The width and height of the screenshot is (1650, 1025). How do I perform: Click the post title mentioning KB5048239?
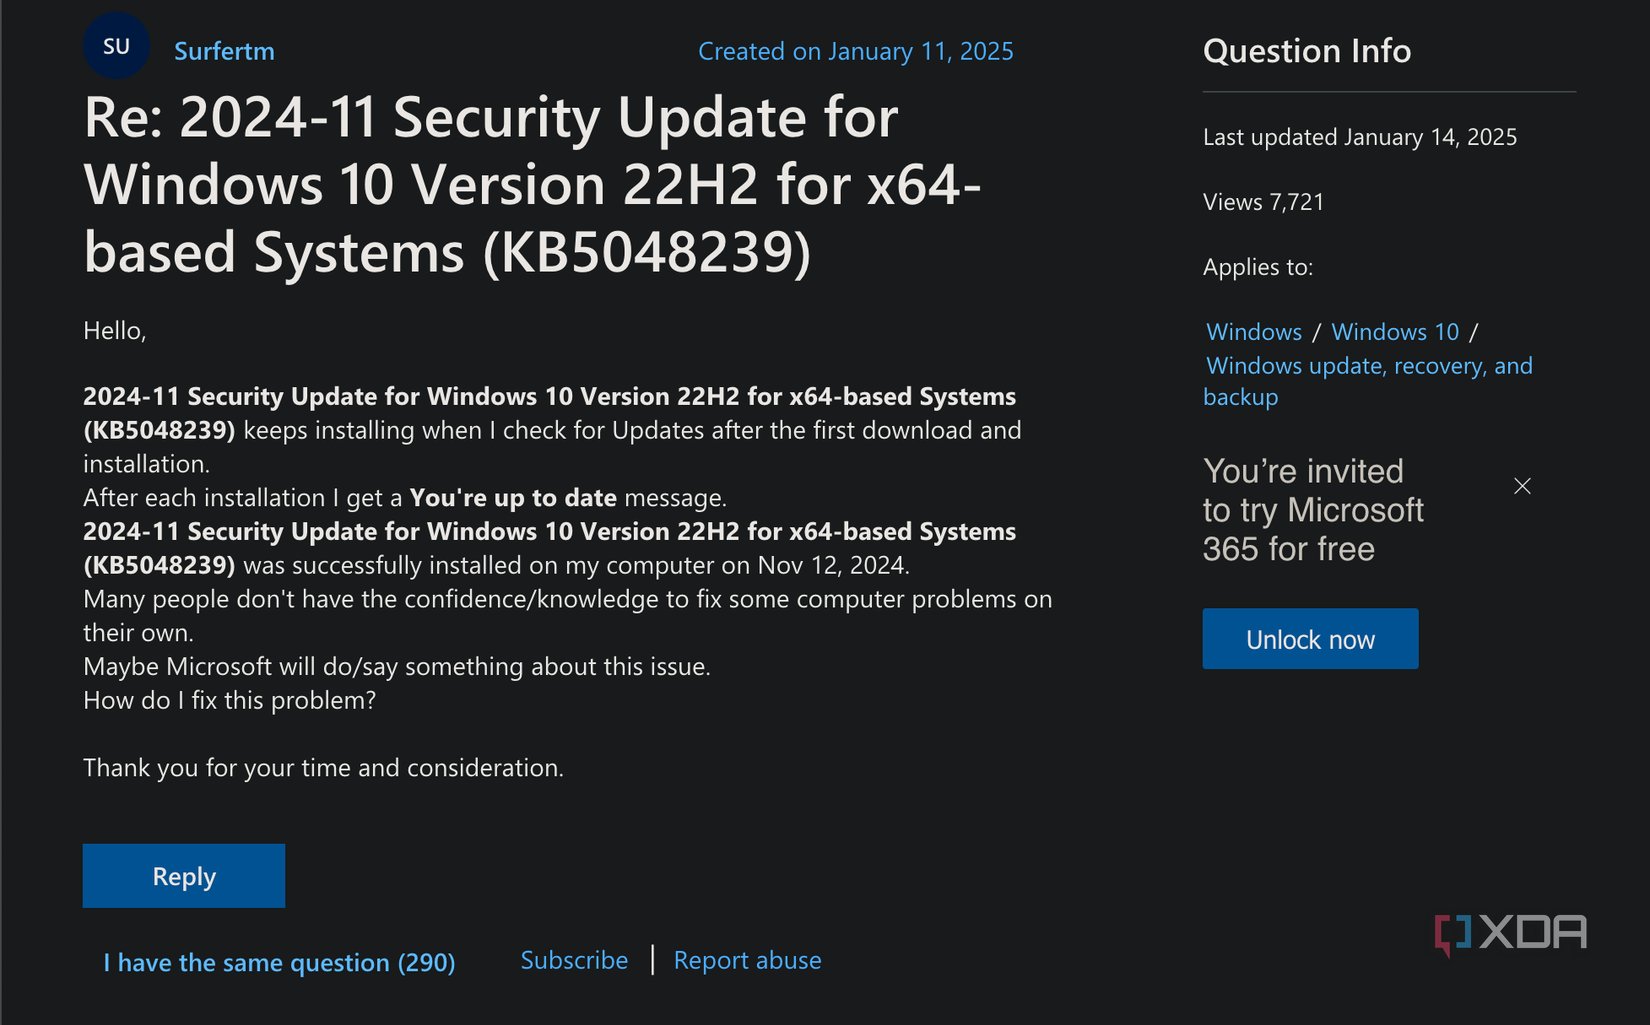click(532, 185)
